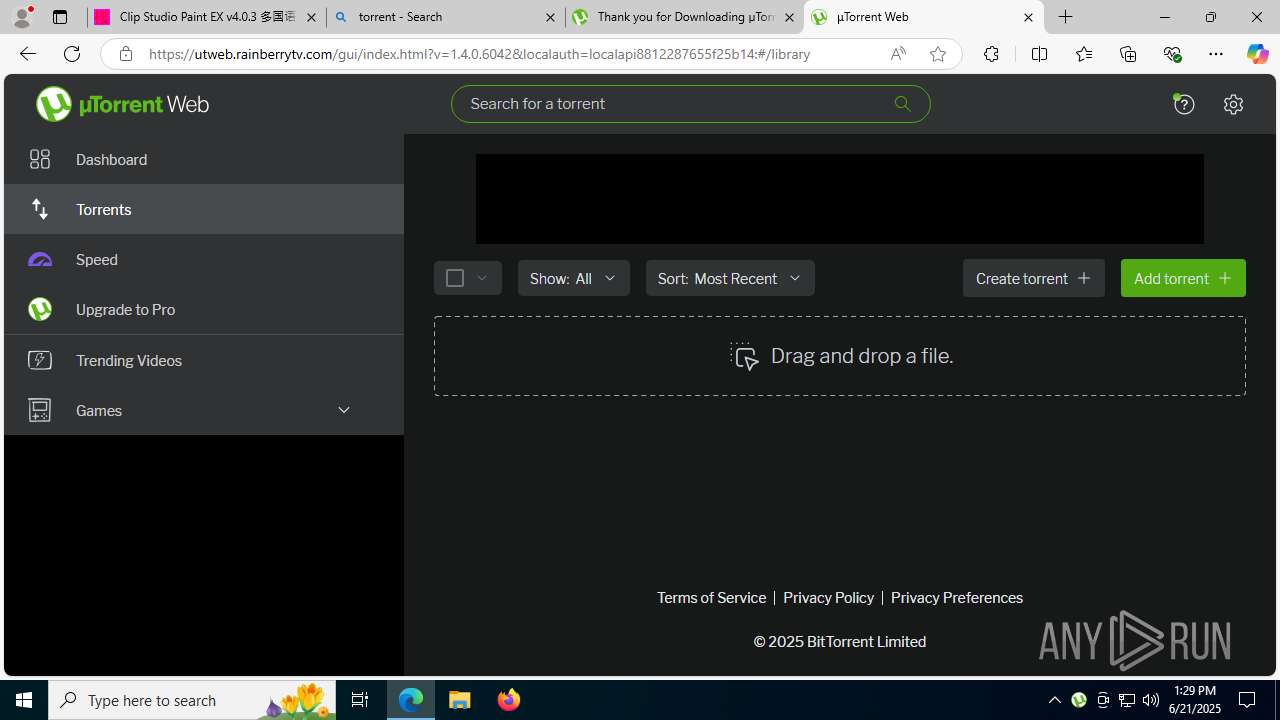
Task: Open Edge Settings and more menu
Action: tap(1216, 54)
